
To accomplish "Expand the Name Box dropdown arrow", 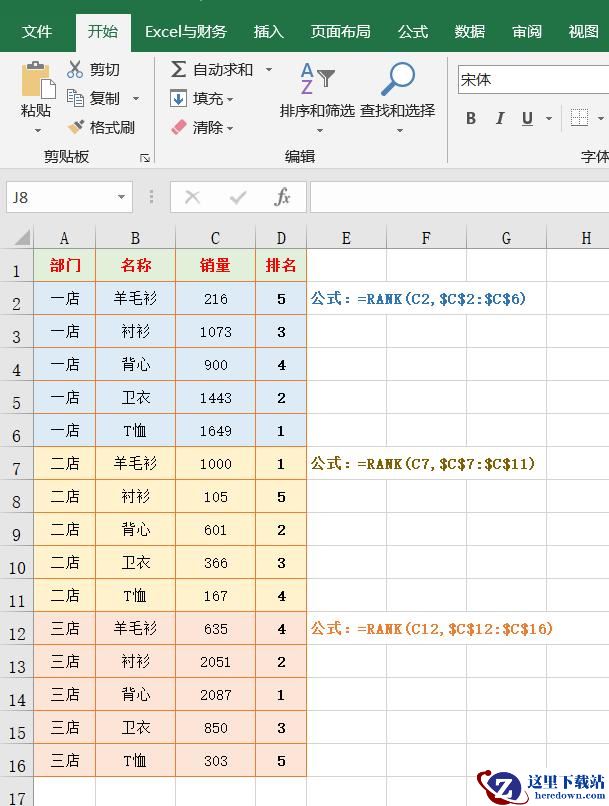I will tap(121, 197).
